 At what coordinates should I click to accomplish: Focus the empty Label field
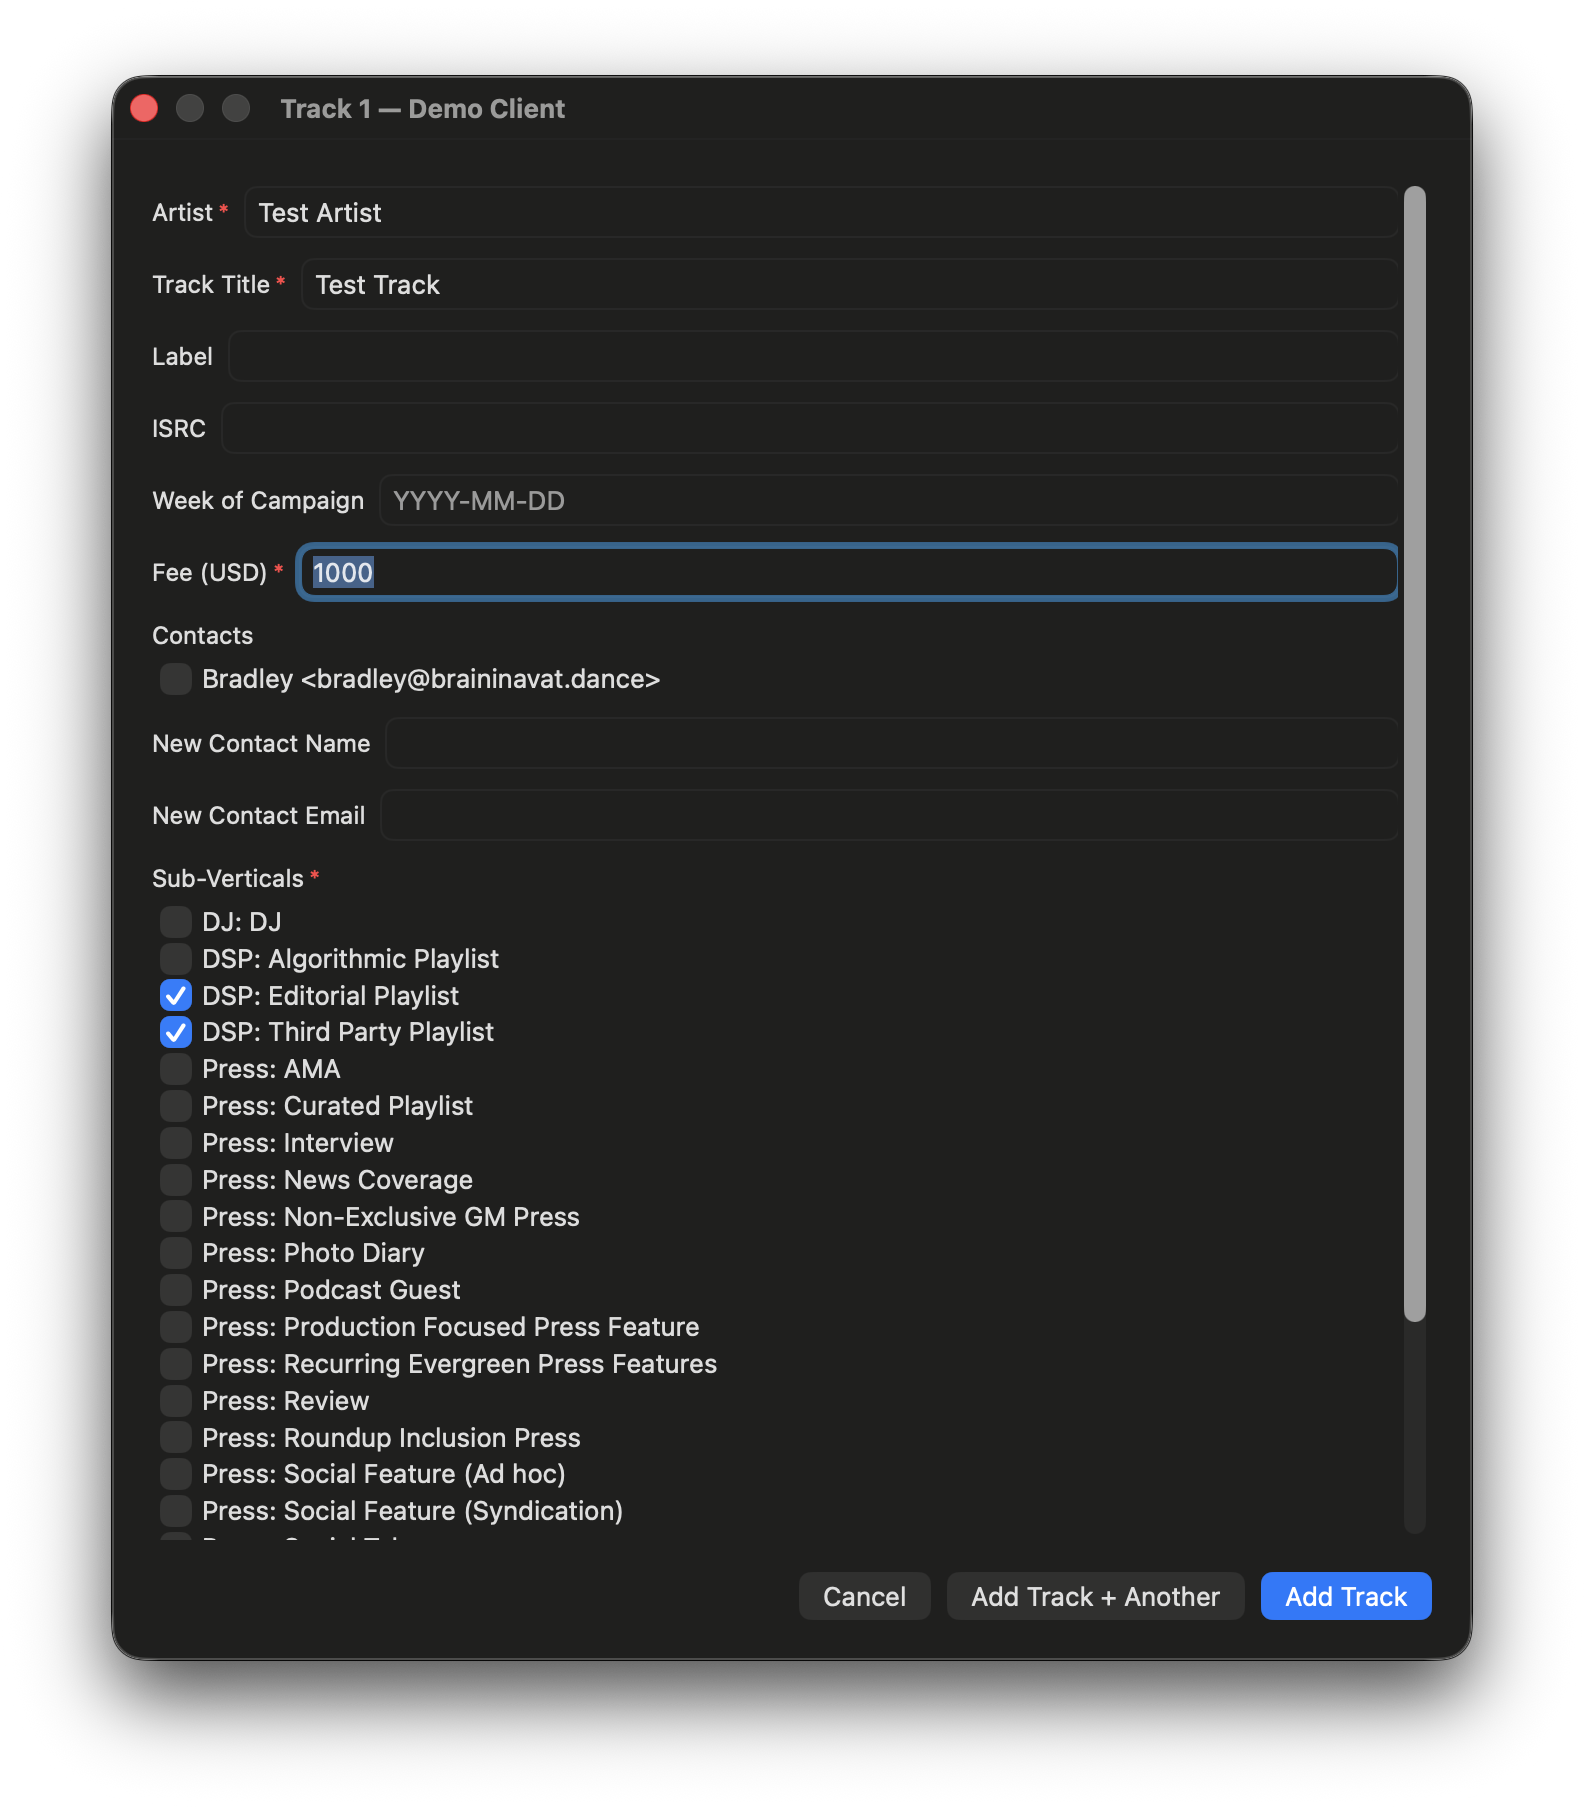[x=813, y=357]
